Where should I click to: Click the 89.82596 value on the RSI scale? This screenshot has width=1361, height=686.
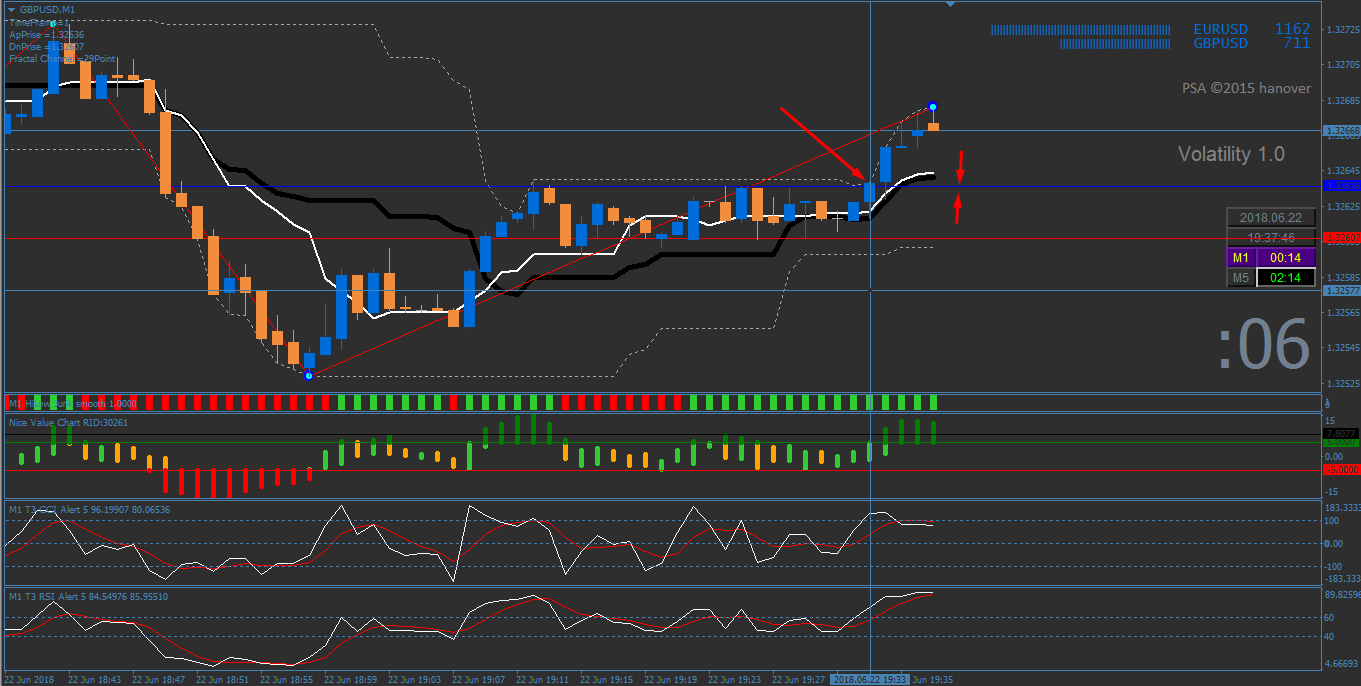1341,594
